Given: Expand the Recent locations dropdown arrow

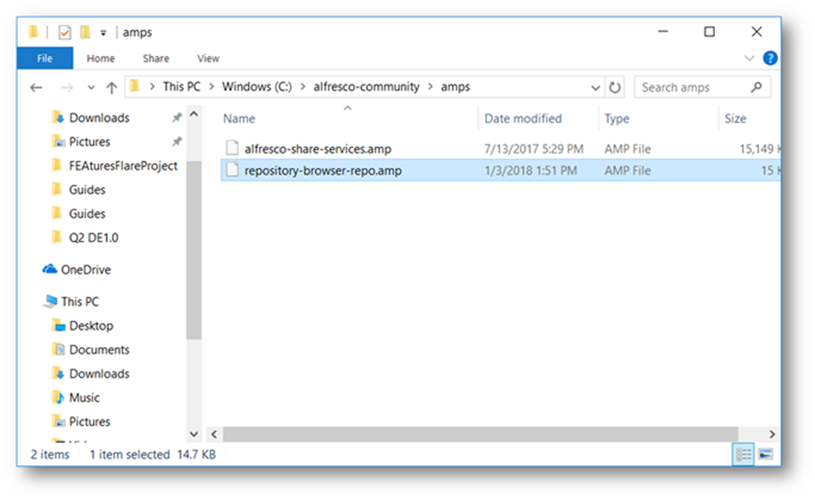Looking at the screenshot, I should (x=90, y=87).
